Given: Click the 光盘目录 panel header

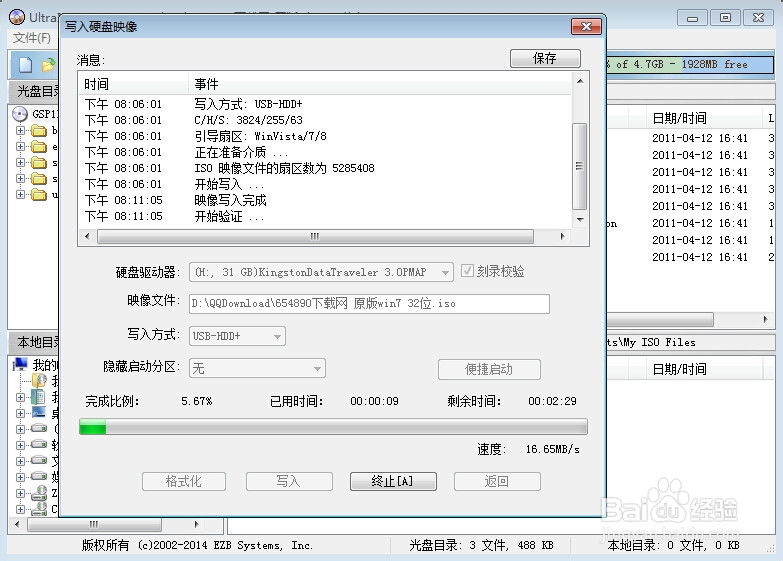Looking at the screenshot, I should click(35, 91).
